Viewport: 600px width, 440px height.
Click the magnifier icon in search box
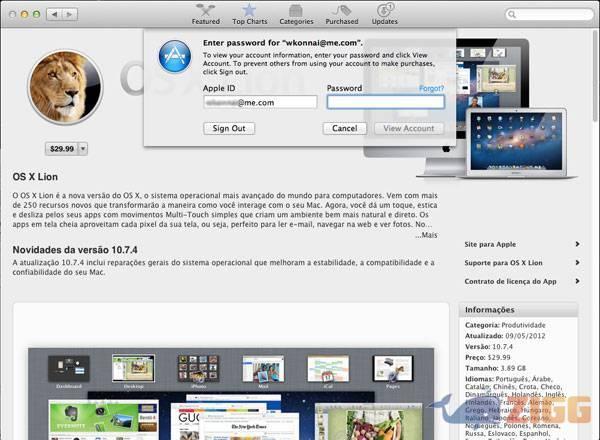(512, 15)
